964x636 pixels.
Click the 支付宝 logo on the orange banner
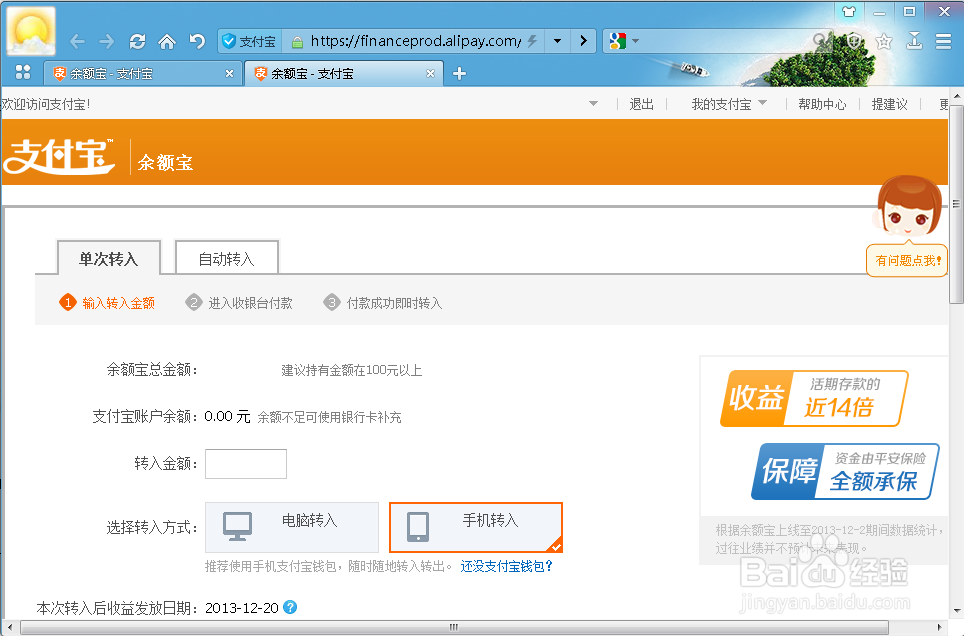(58, 156)
